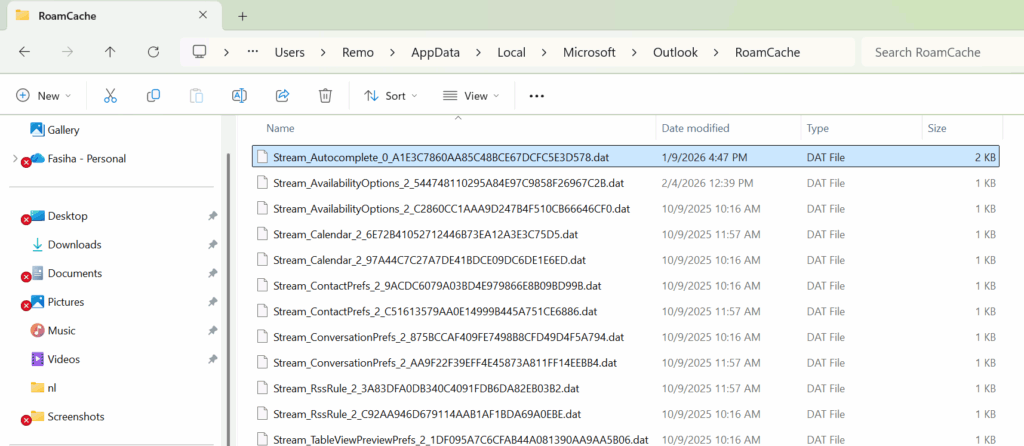1024x446 pixels.
Task: Click the Copy icon in toolbar
Action: click(x=153, y=96)
